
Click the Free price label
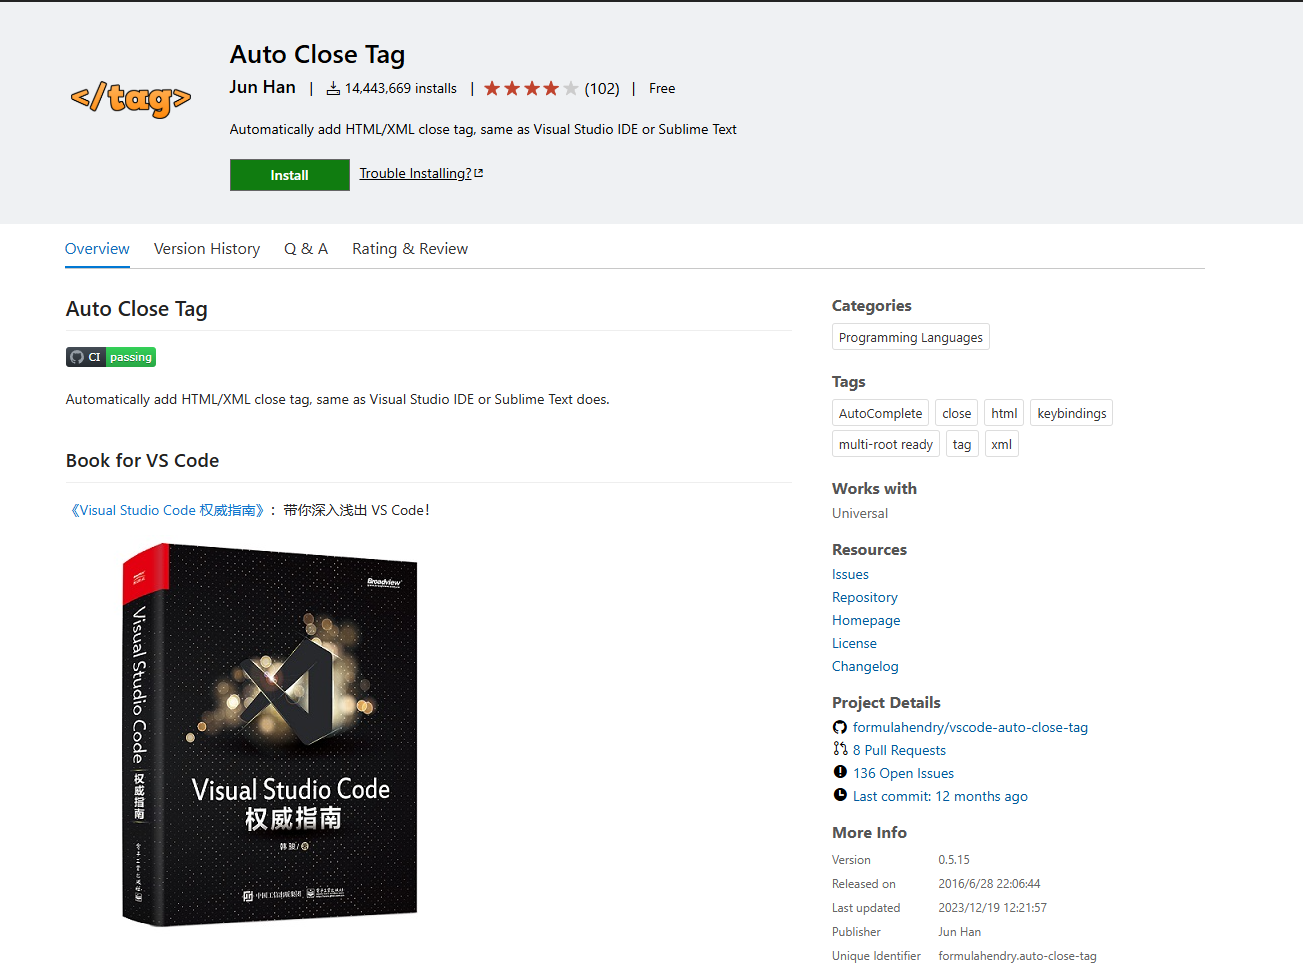coord(662,88)
